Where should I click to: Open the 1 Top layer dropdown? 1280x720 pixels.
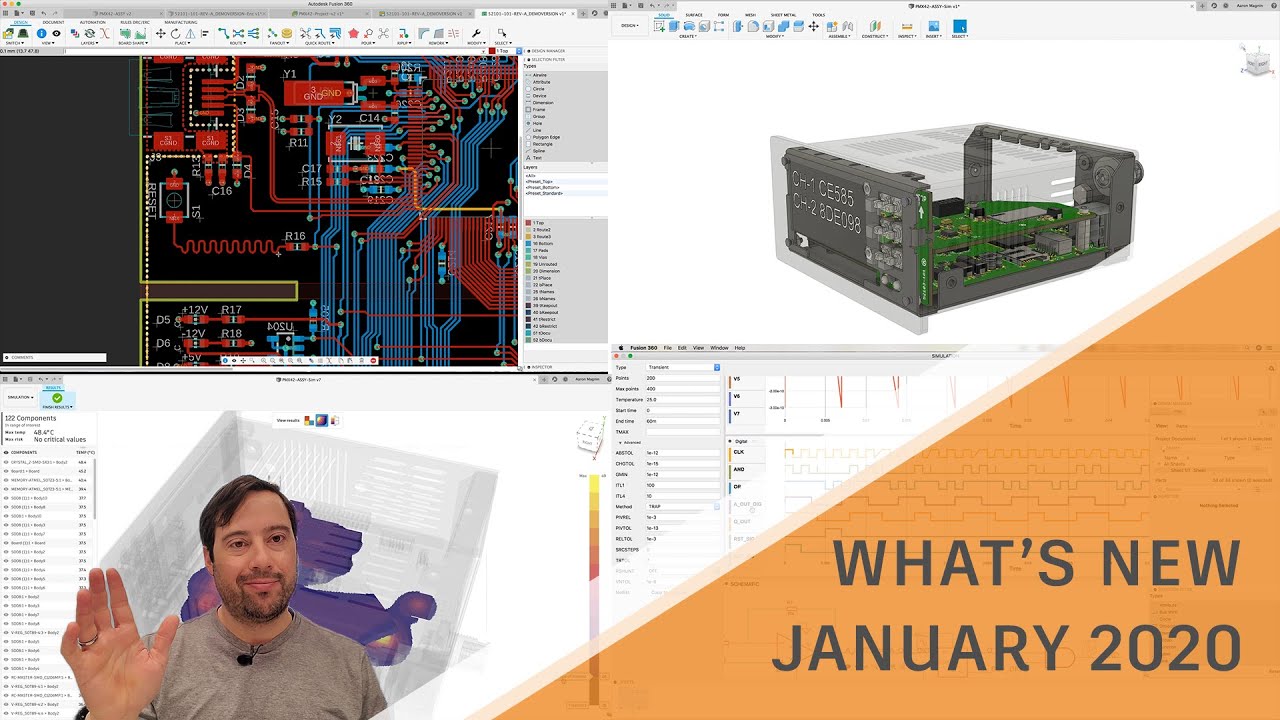(x=506, y=51)
